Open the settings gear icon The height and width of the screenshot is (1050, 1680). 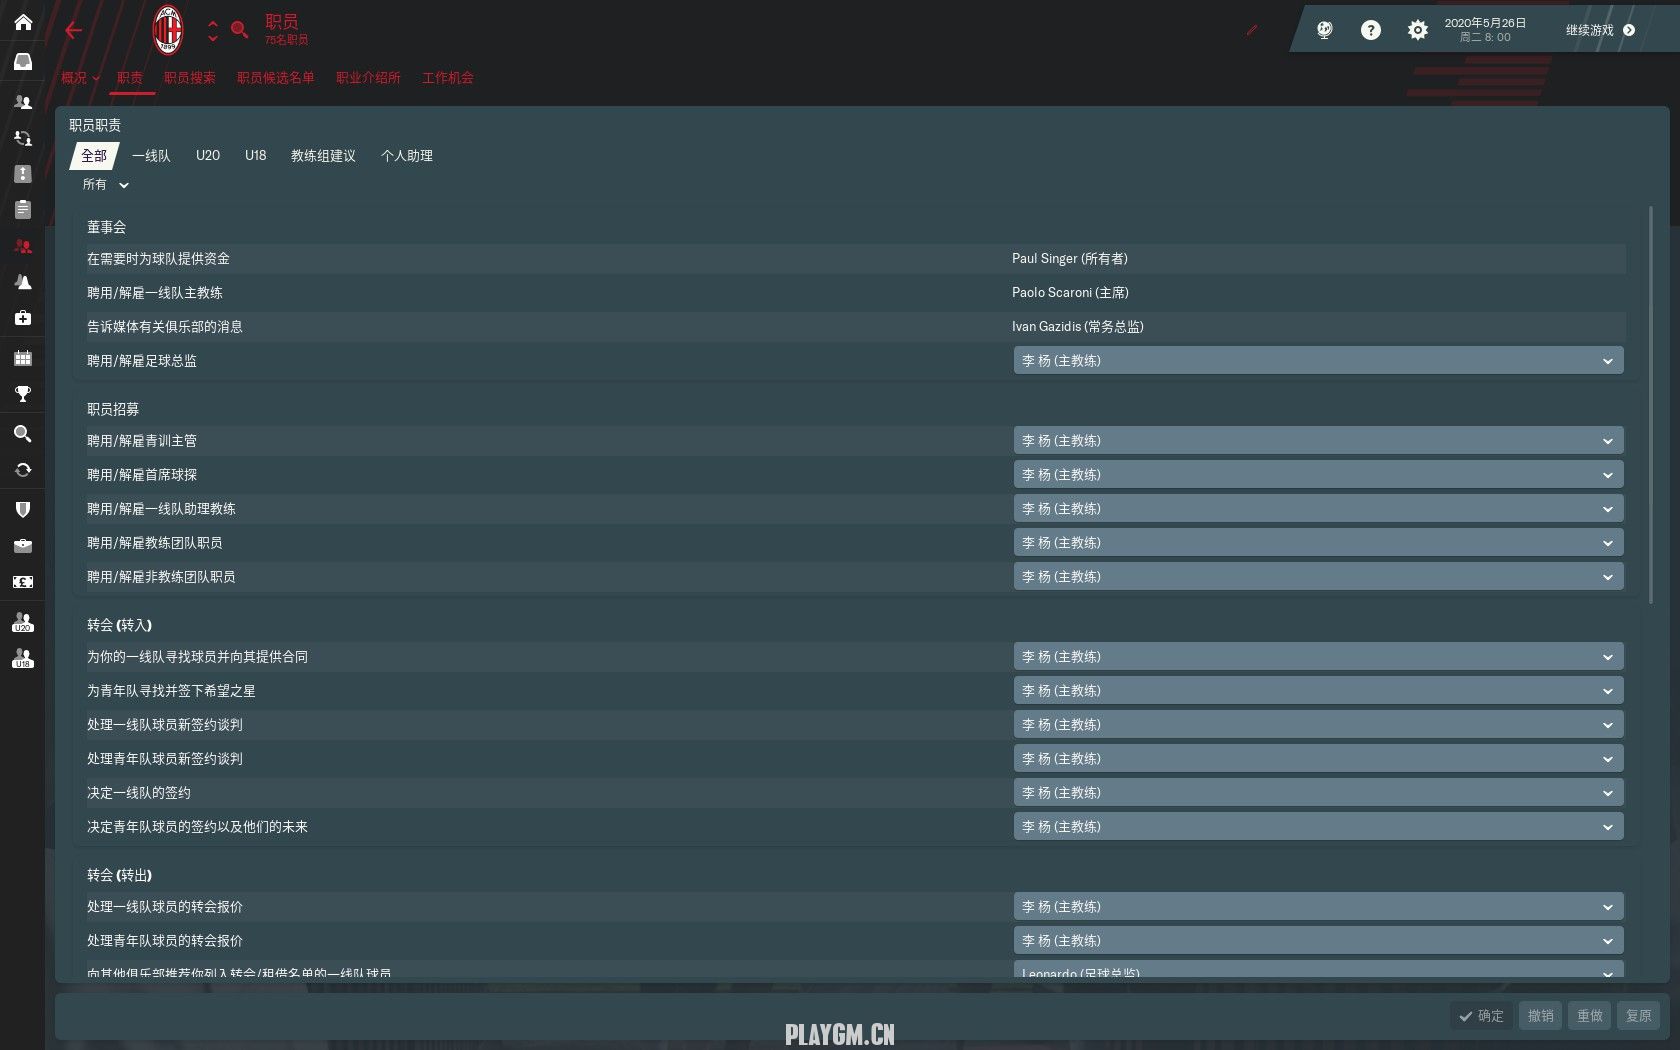tap(1417, 30)
